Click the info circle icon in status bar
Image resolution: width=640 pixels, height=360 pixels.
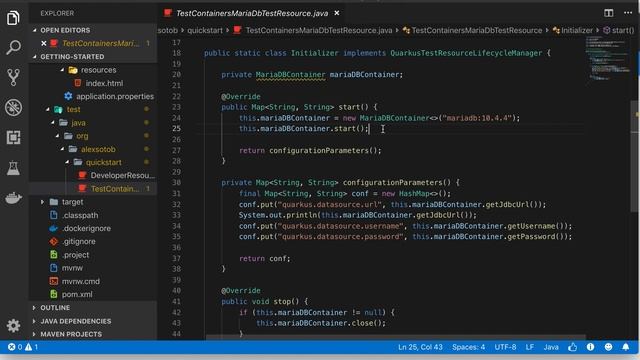590,347
